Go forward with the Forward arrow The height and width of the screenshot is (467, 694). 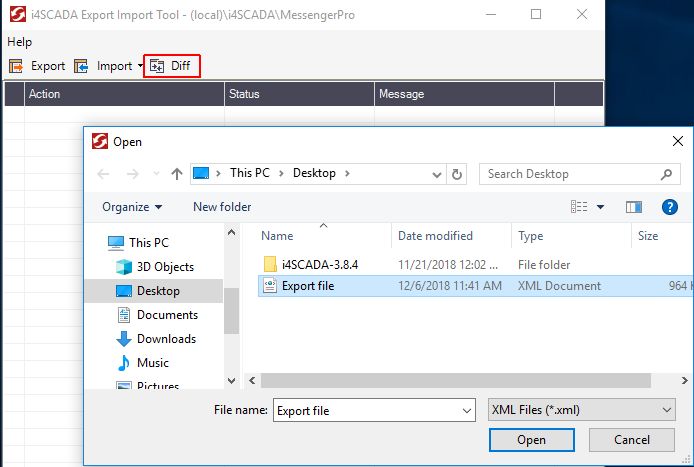(132, 174)
